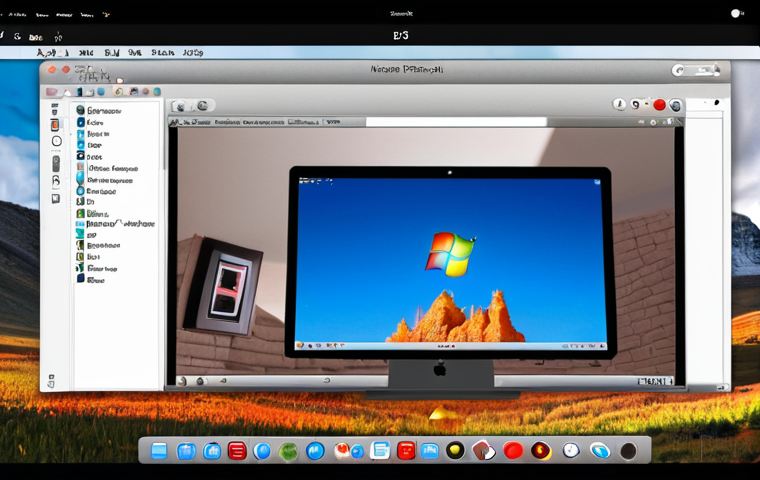
Task: Click the white circle on the top black bar's right
Action: tap(736, 13)
